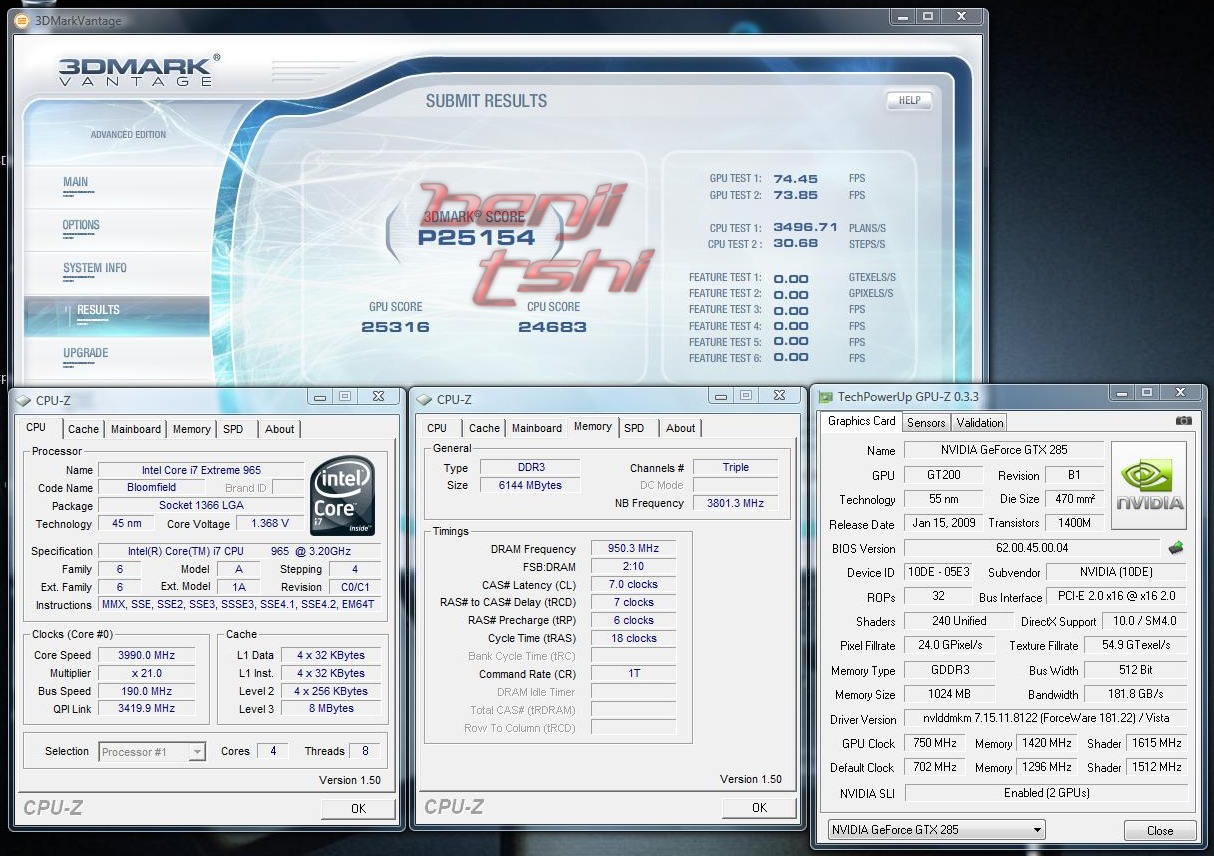Screen dimensions: 1214x856
Task: Click the NVIDIA logo in GPU-Z
Action: [x=1148, y=486]
